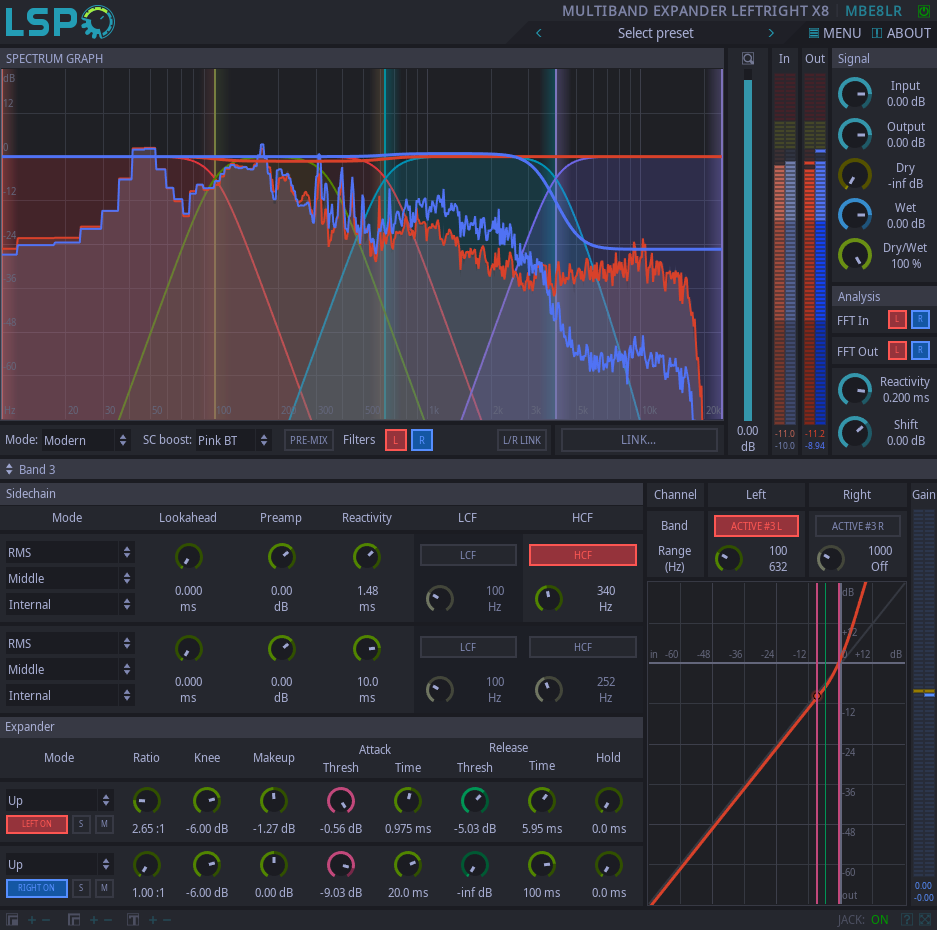The image size is (937, 930).
Task: Open the Mode dropdown showing Modern
Action: pyautogui.click(x=86, y=440)
